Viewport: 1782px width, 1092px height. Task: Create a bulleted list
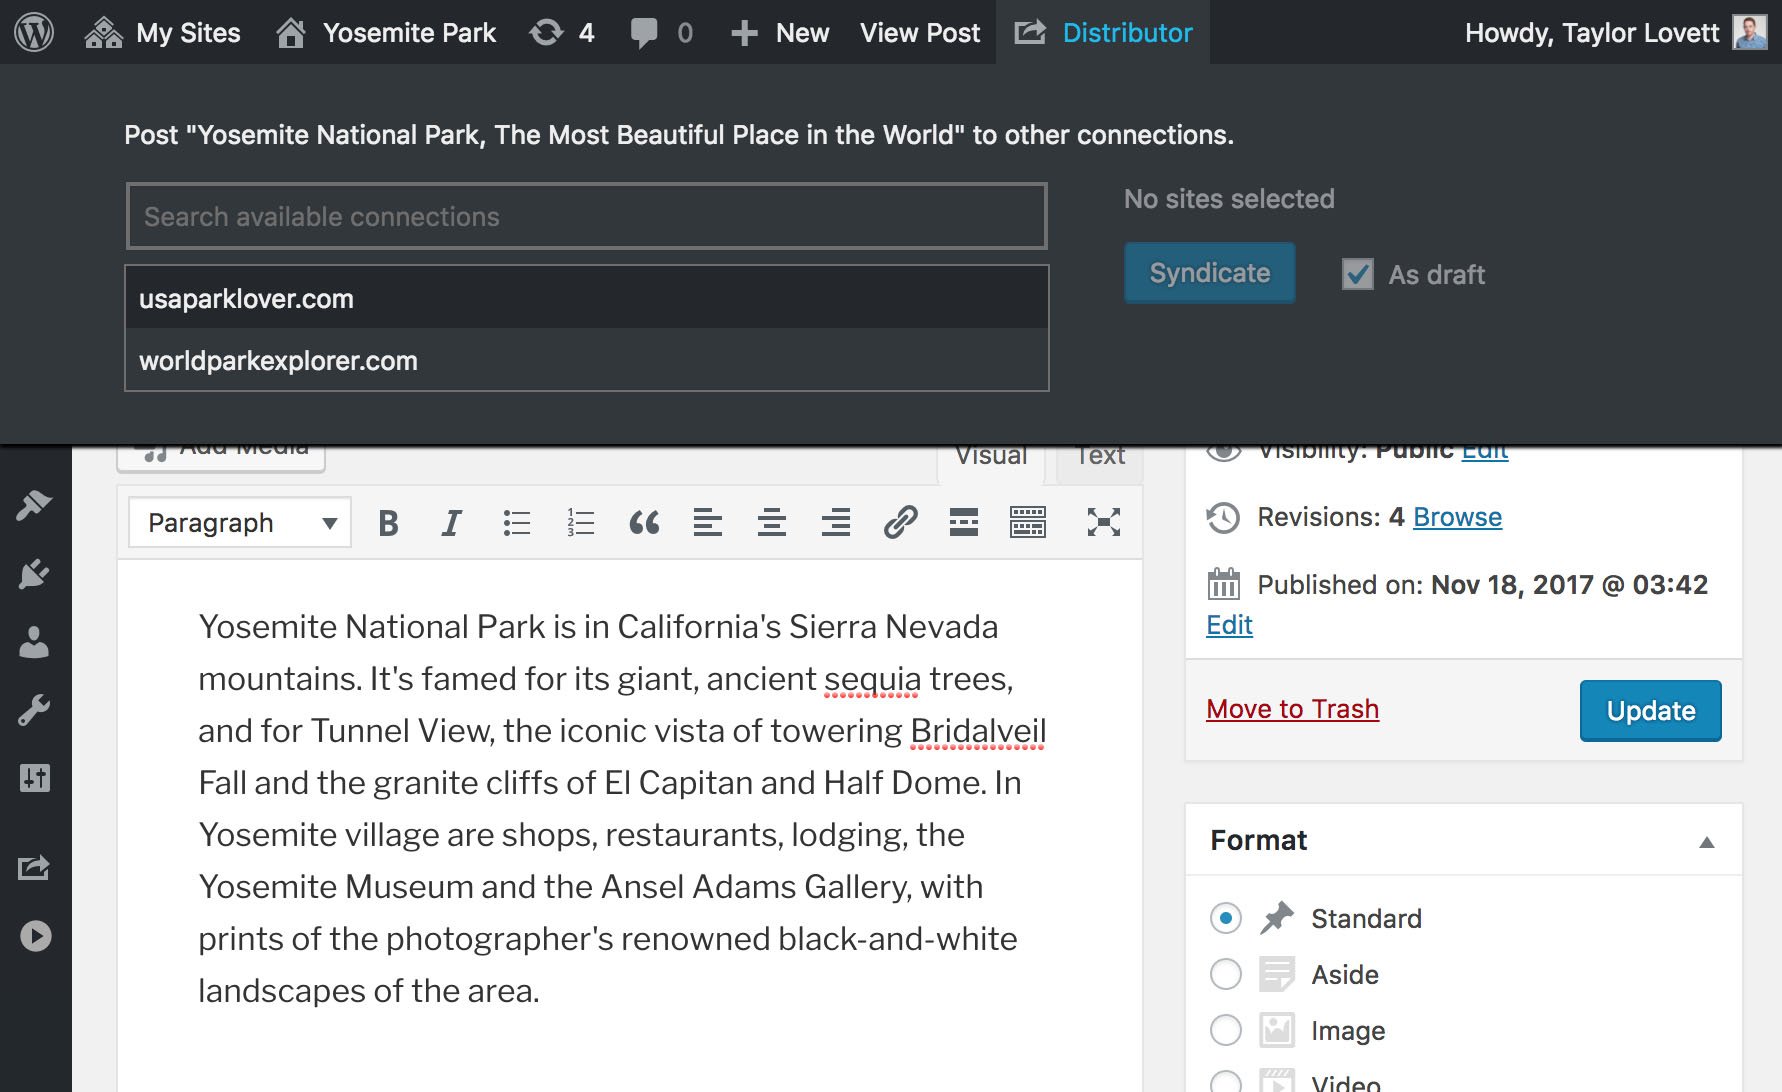point(516,523)
